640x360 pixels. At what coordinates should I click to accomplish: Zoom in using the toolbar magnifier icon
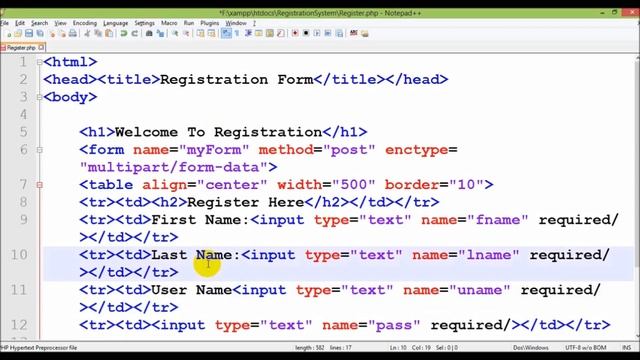(x=175, y=33)
